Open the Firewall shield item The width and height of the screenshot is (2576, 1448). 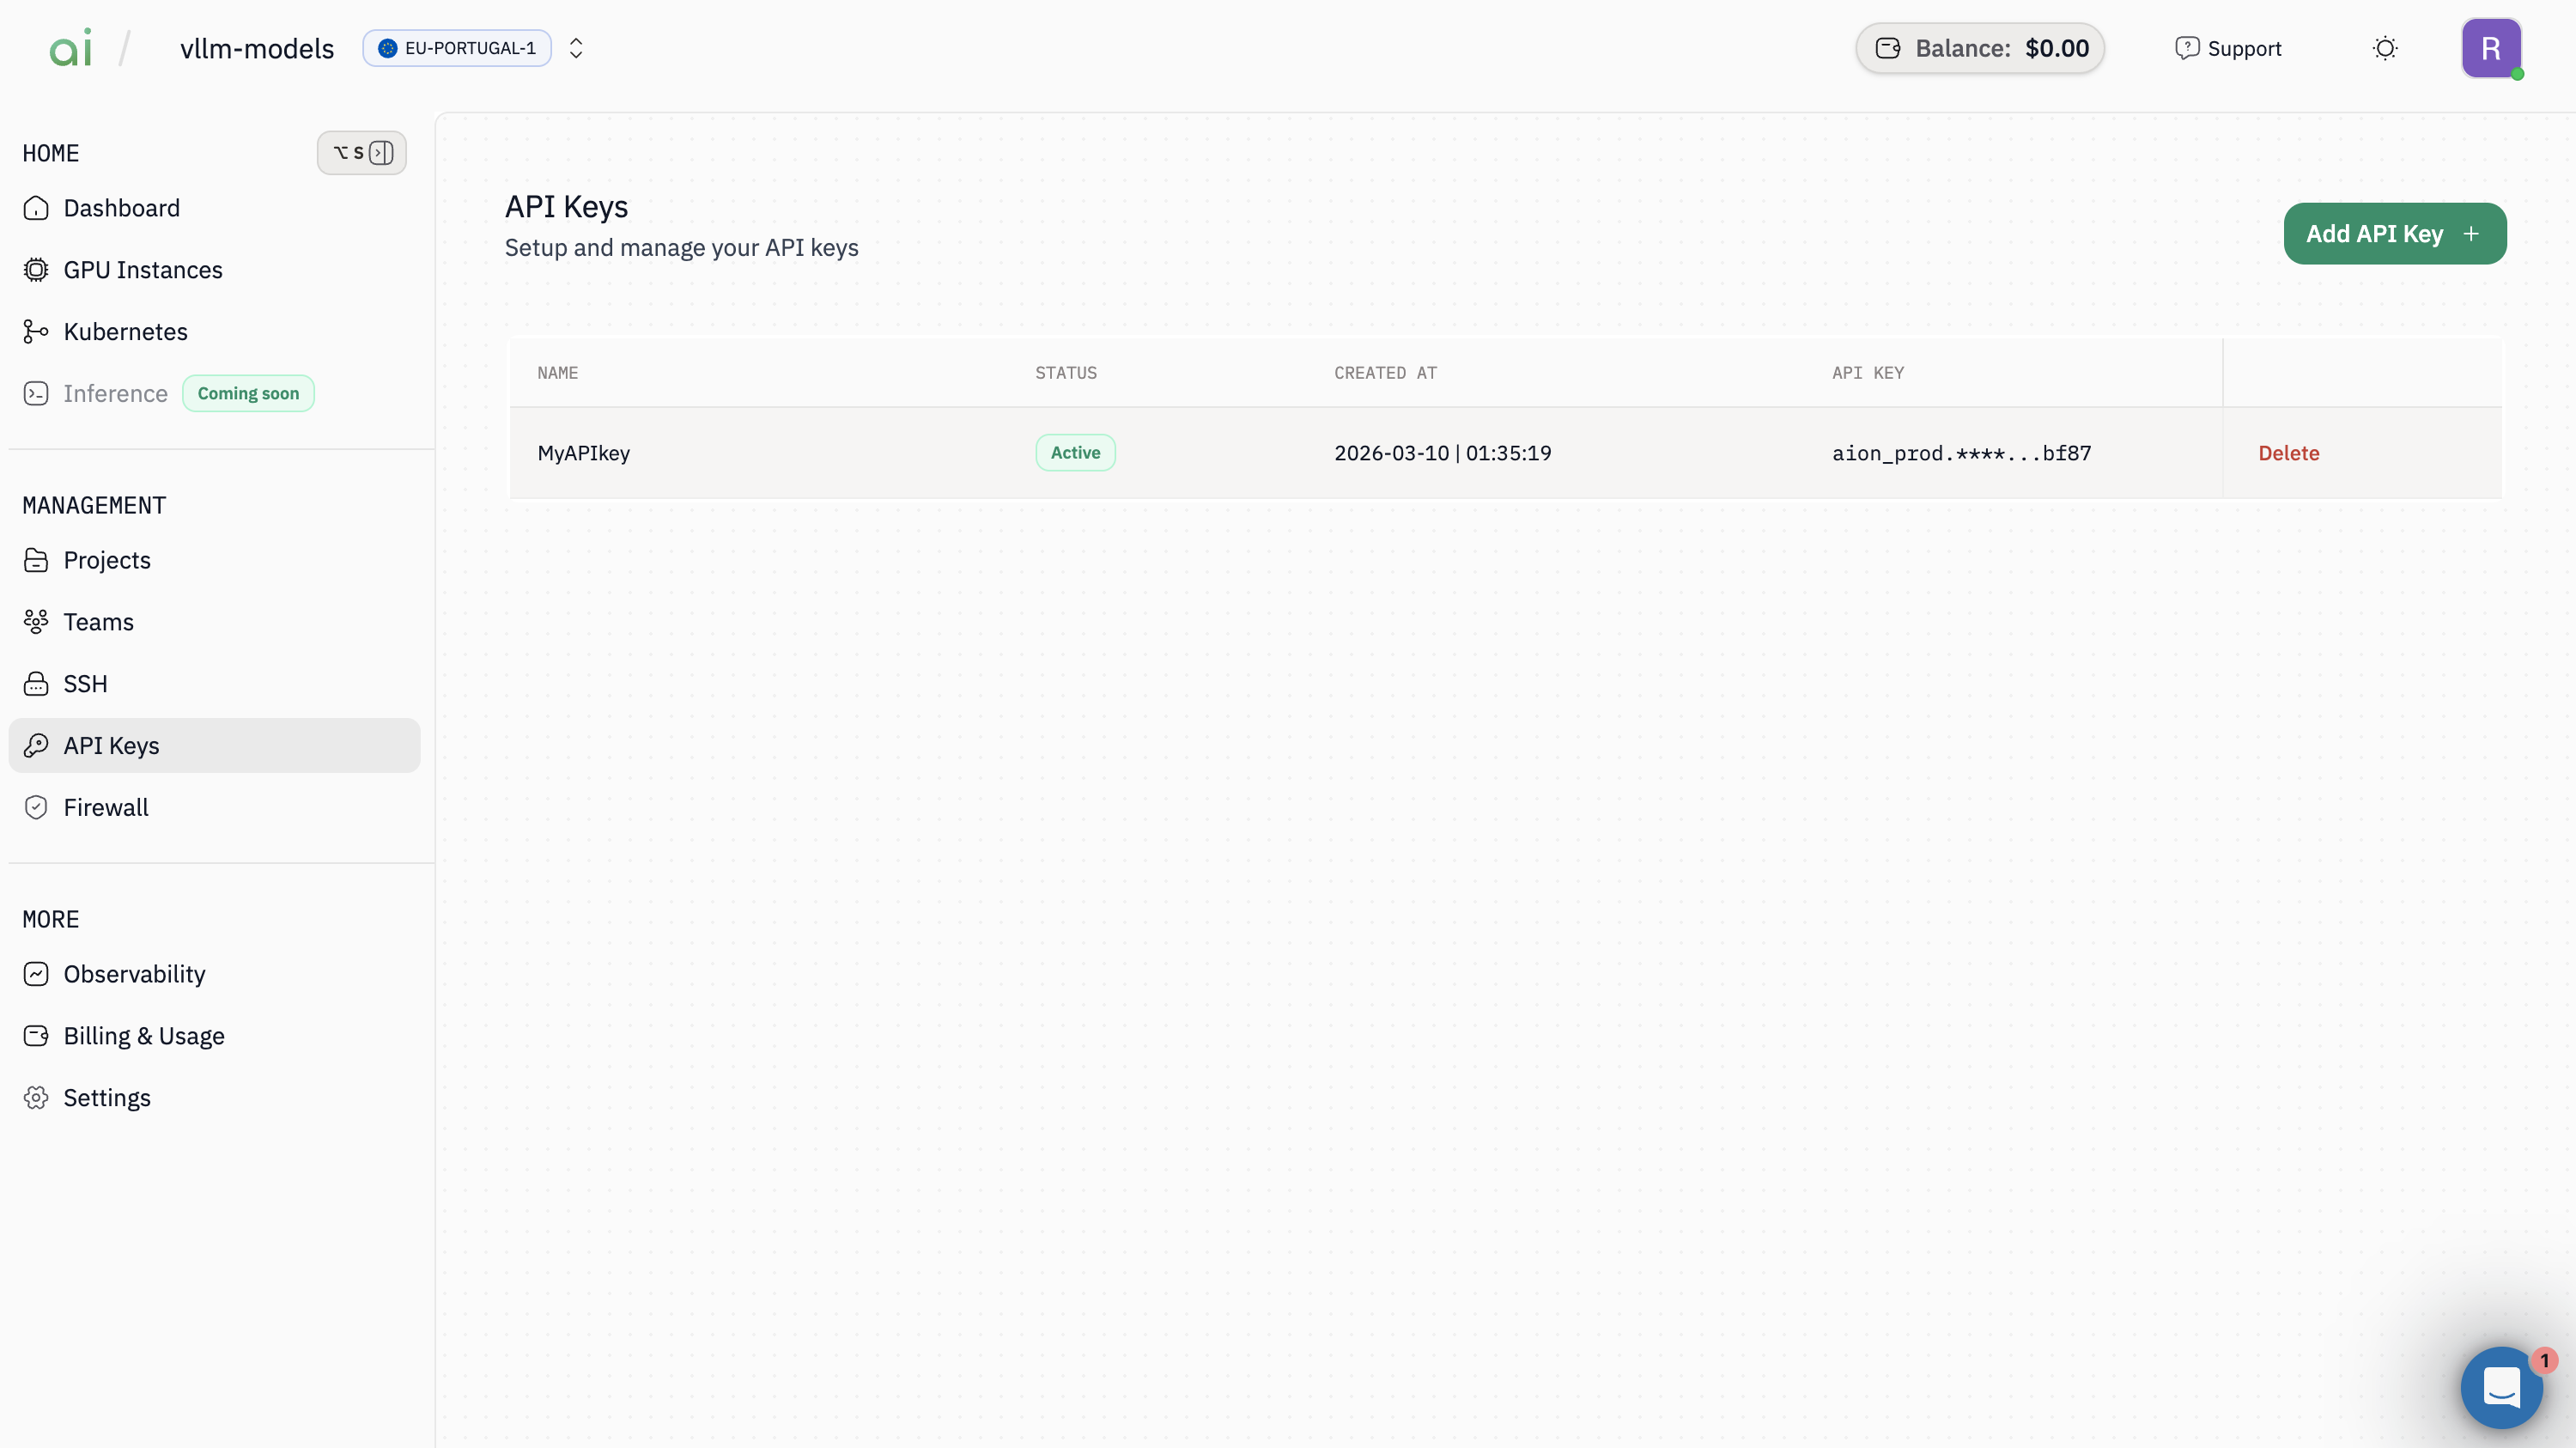(x=105, y=808)
